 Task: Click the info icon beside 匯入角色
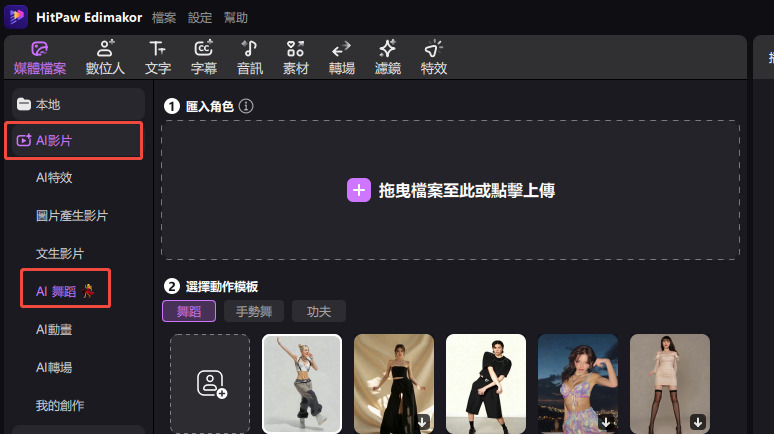tap(246, 106)
